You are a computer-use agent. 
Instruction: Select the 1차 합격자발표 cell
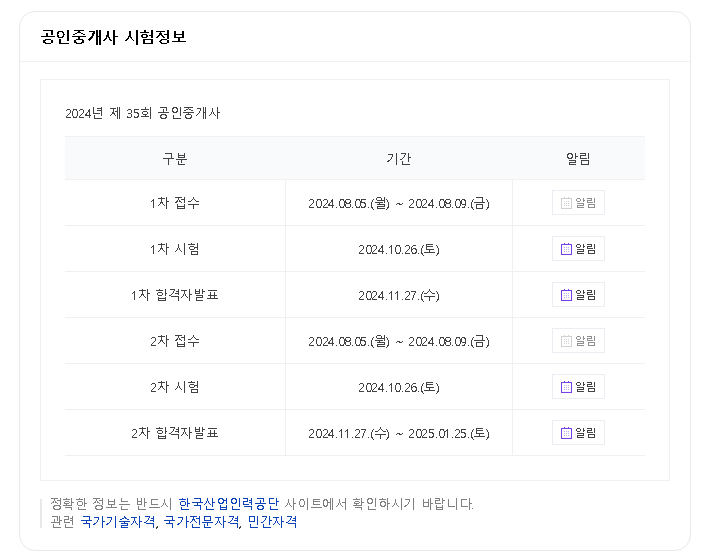(175, 295)
